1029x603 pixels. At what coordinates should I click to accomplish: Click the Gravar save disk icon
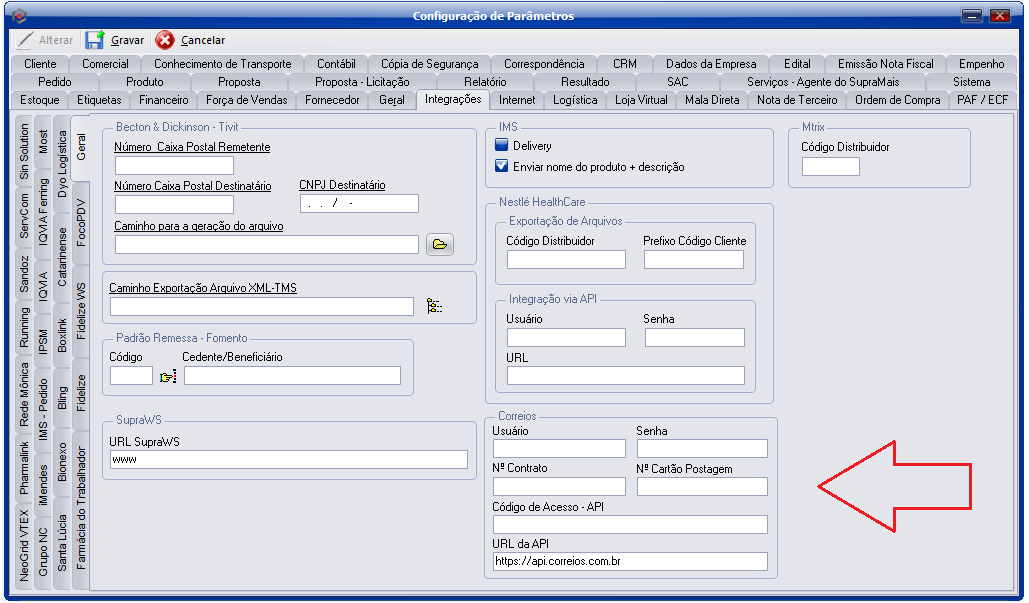point(95,40)
